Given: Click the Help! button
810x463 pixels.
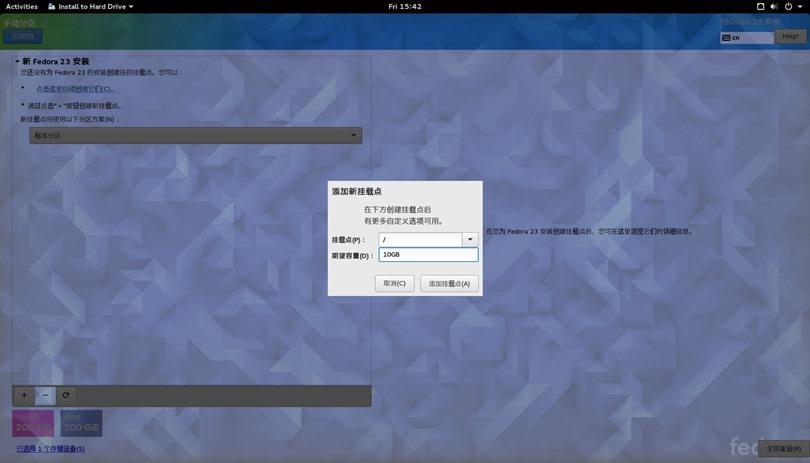Looking at the screenshot, I should click(x=790, y=37).
